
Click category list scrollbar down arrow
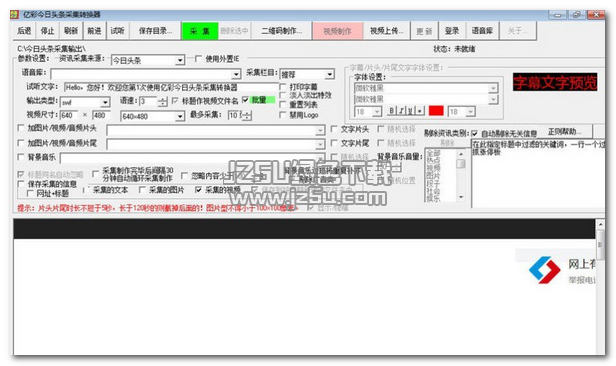(x=461, y=197)
